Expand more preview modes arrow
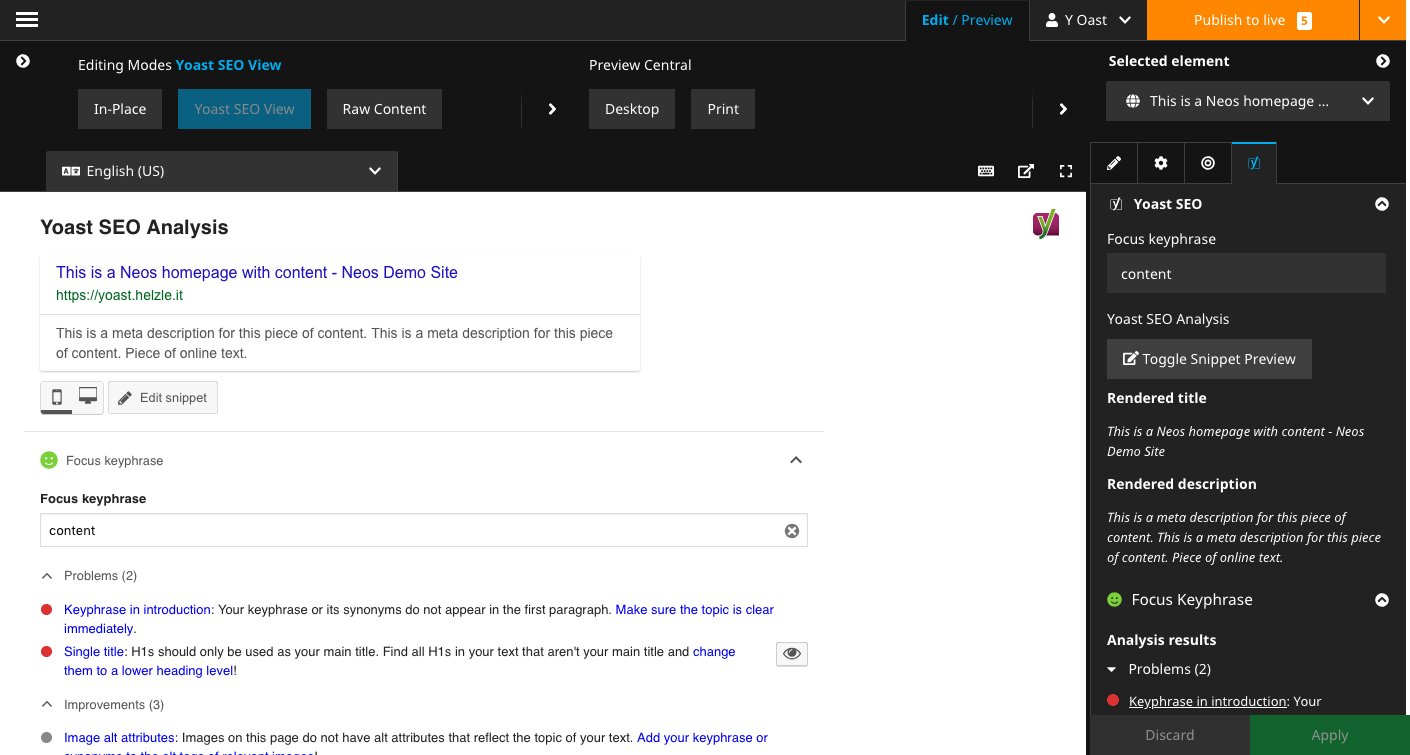 point(1063,109)
